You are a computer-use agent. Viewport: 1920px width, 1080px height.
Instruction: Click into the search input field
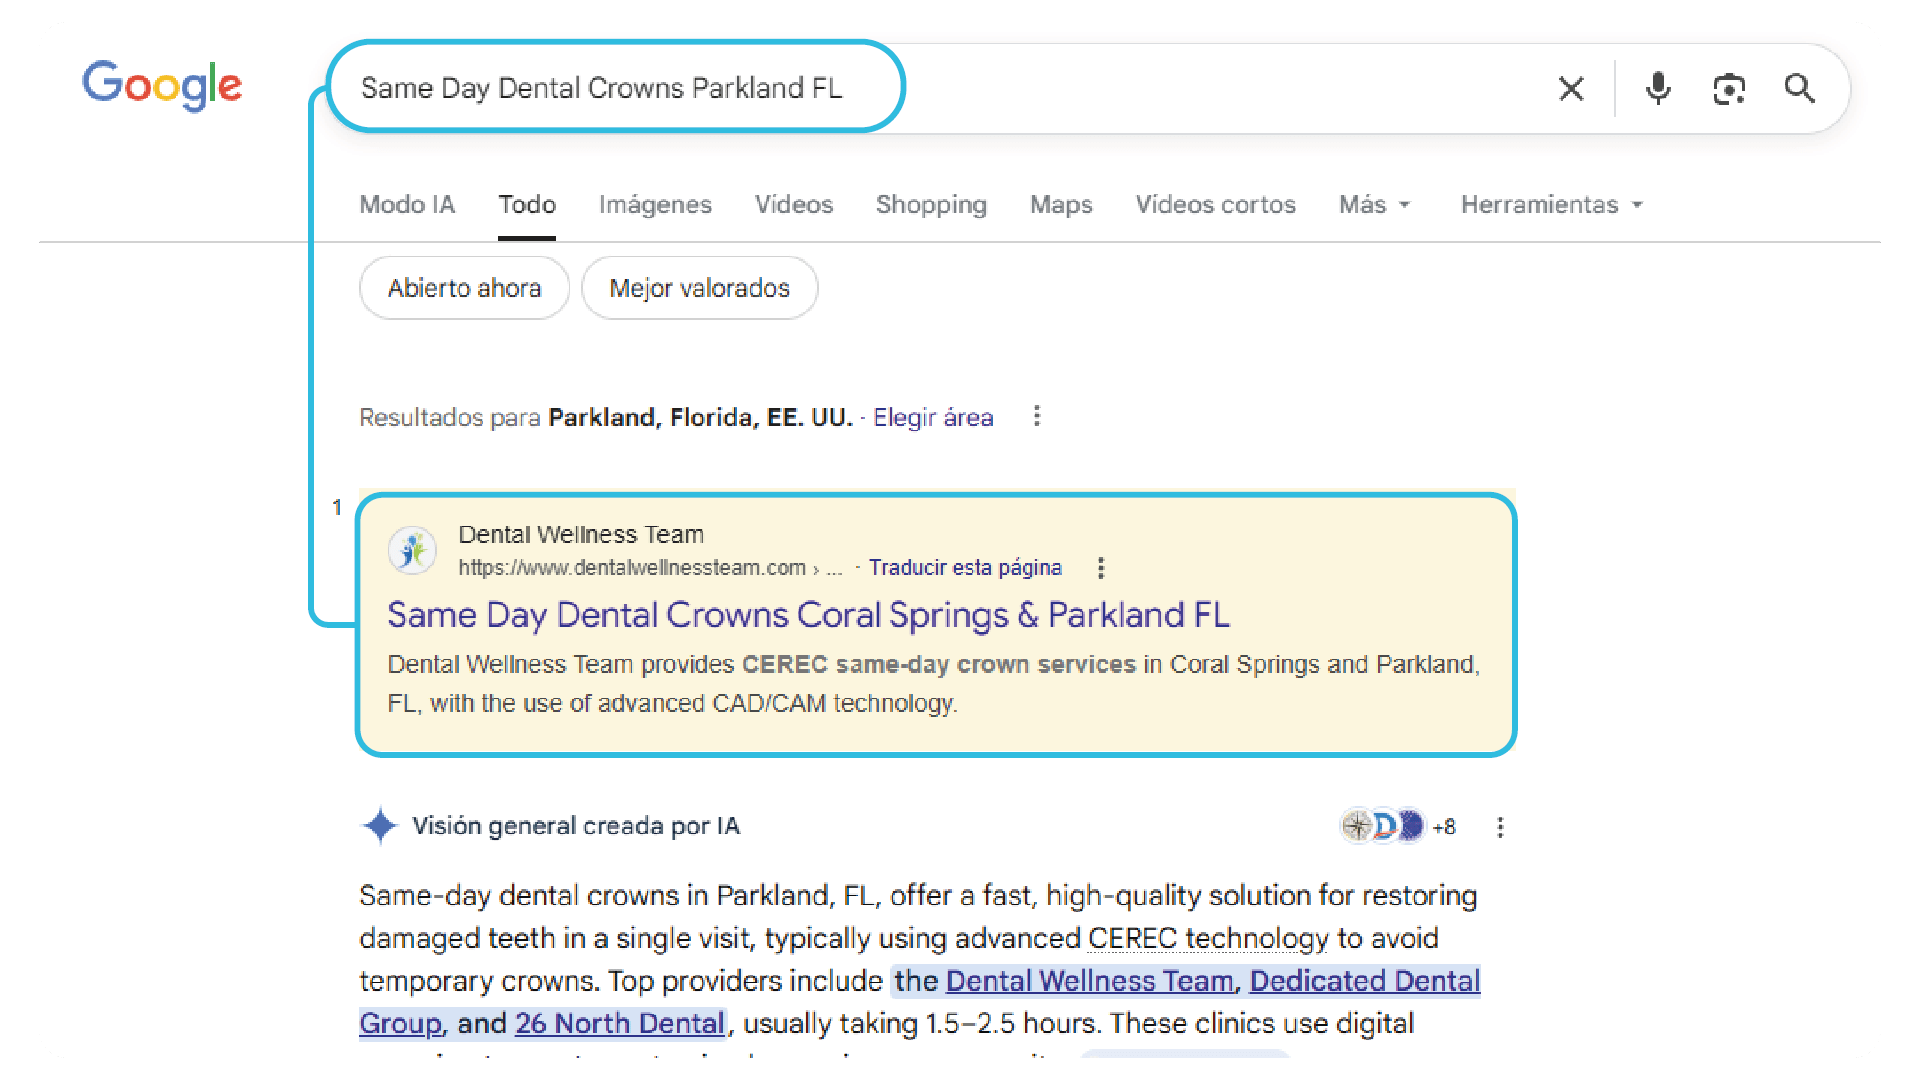coord(940,88)
